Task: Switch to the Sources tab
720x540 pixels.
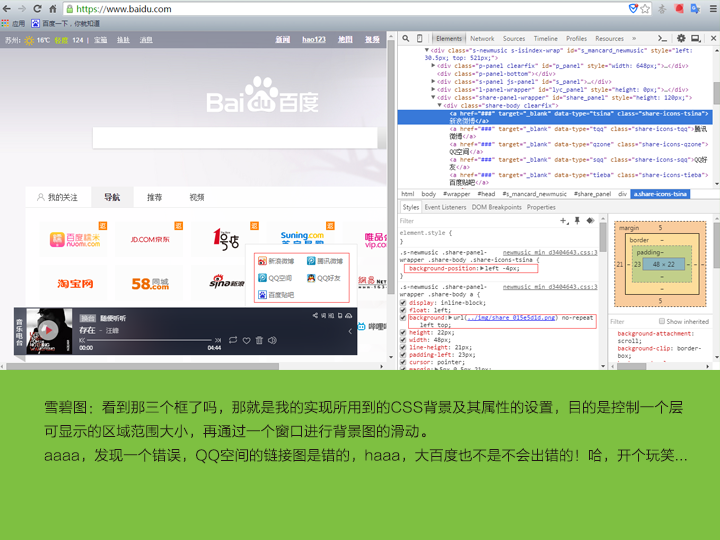Action: (x=513, y=39)
